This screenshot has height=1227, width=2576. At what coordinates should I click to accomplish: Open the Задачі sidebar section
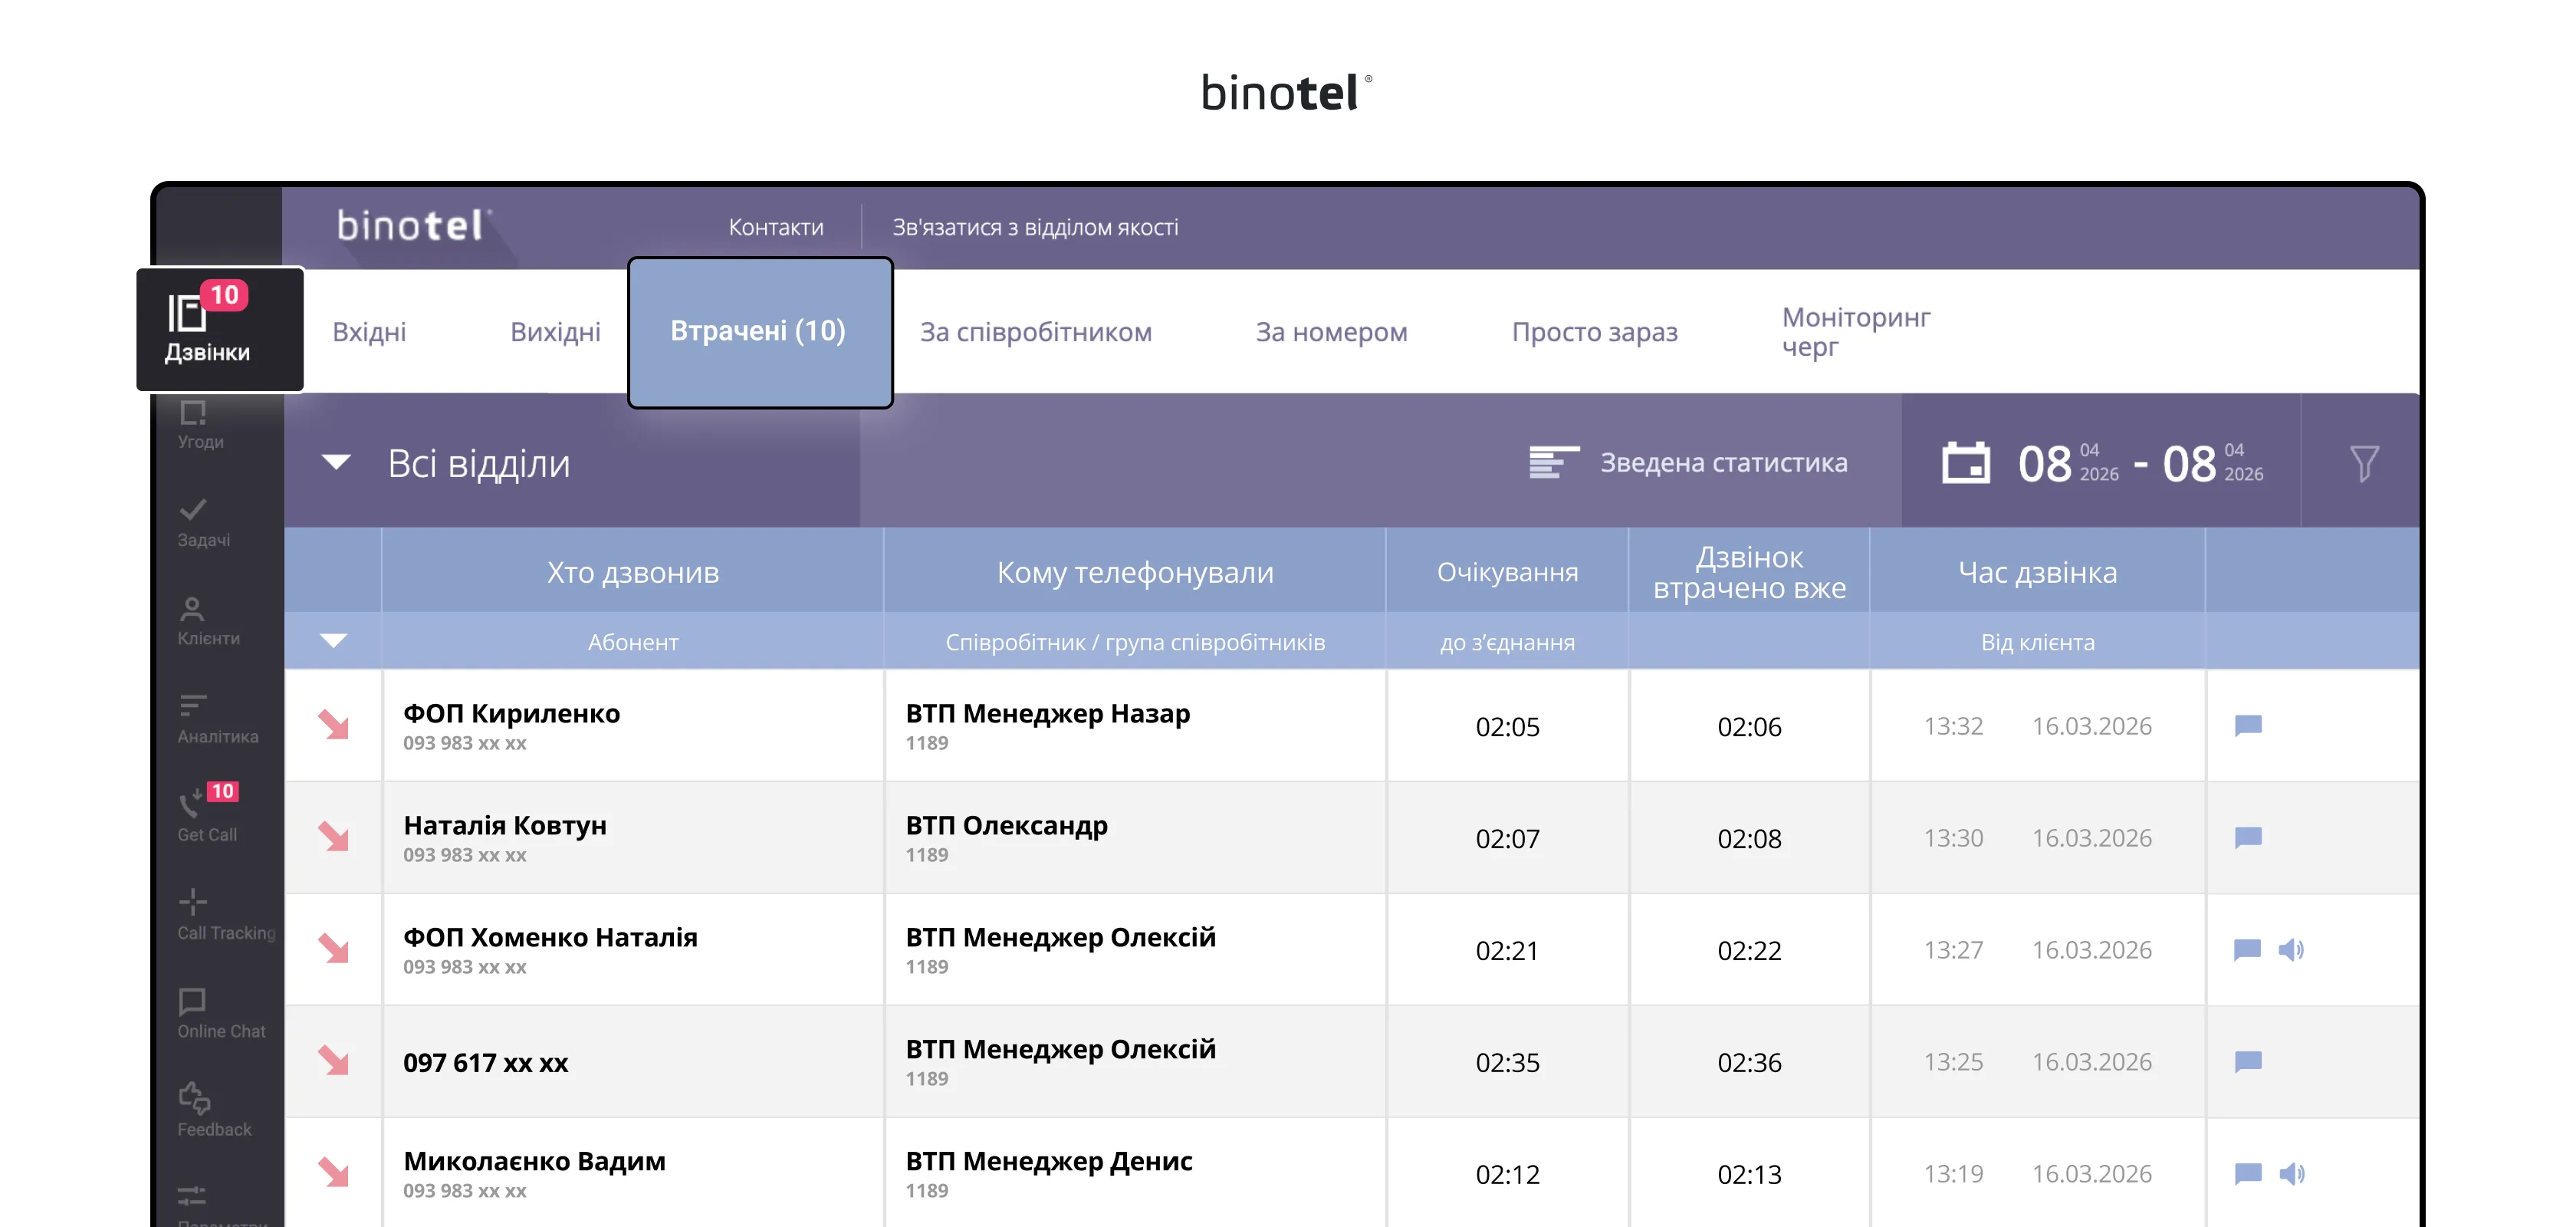coord(203,523)
